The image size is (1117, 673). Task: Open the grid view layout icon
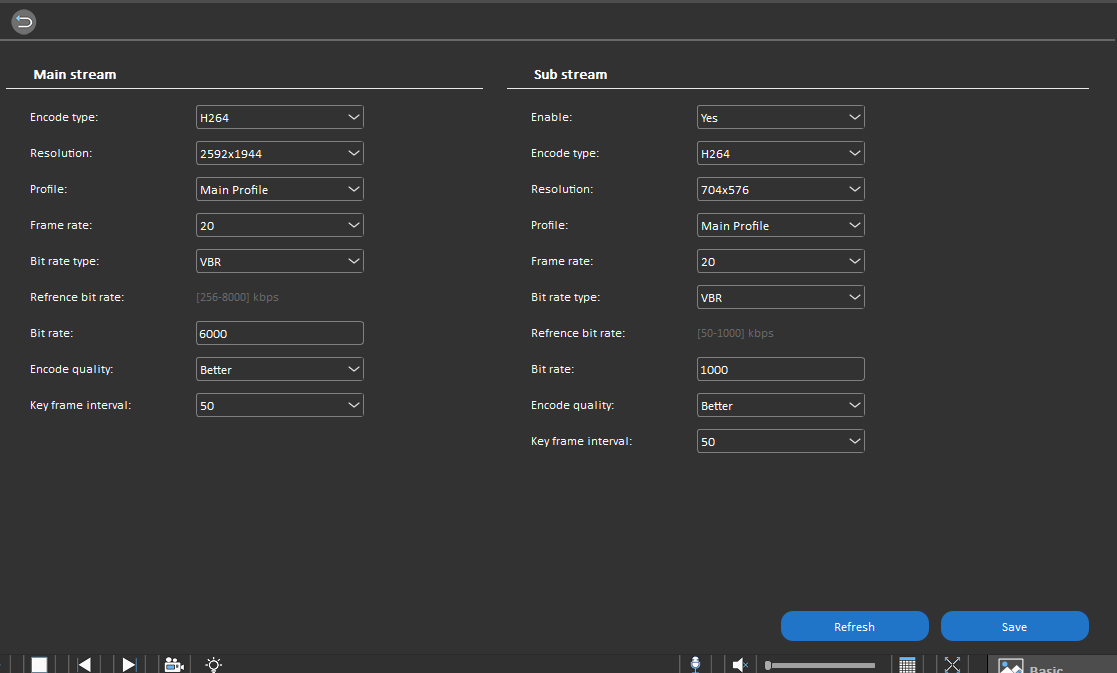[x=907, y=663]
